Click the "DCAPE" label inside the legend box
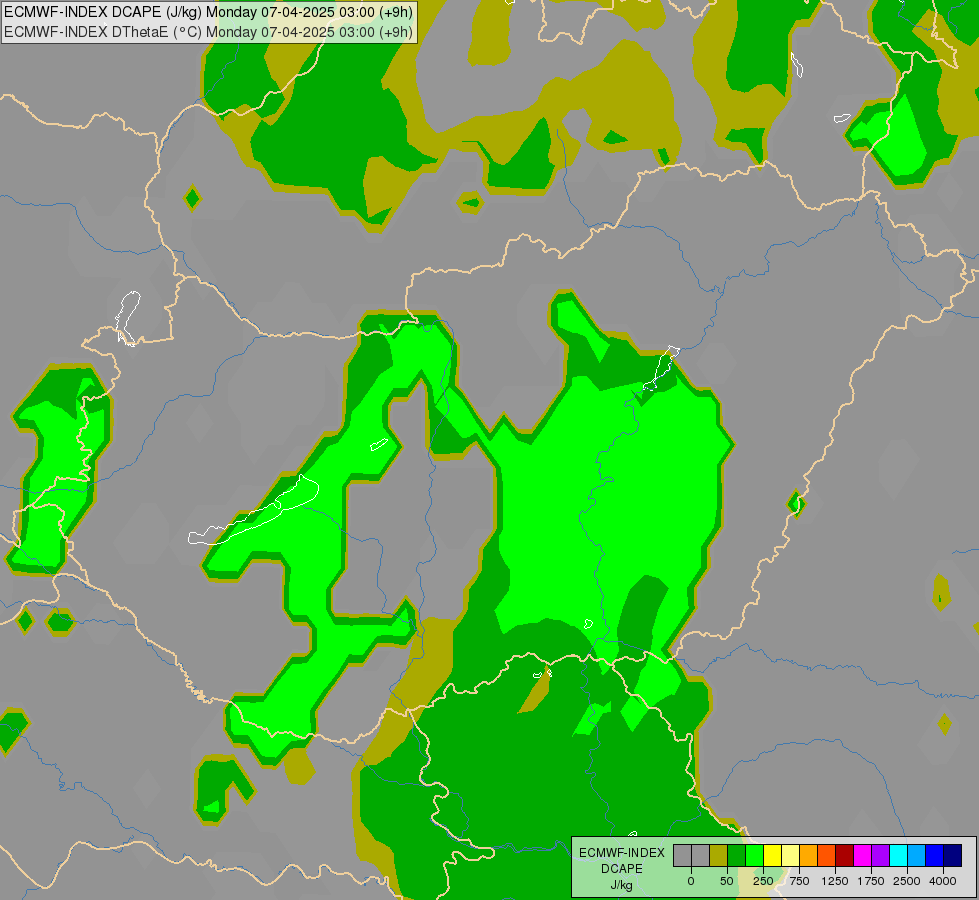 (x=622, y=869)
